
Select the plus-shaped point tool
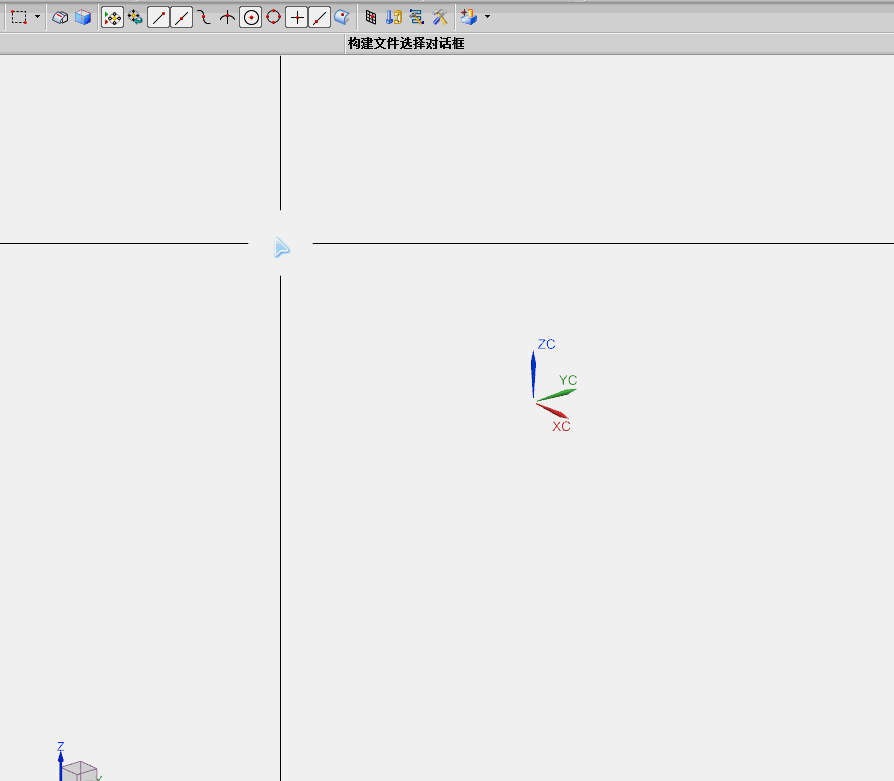[296, 17]
